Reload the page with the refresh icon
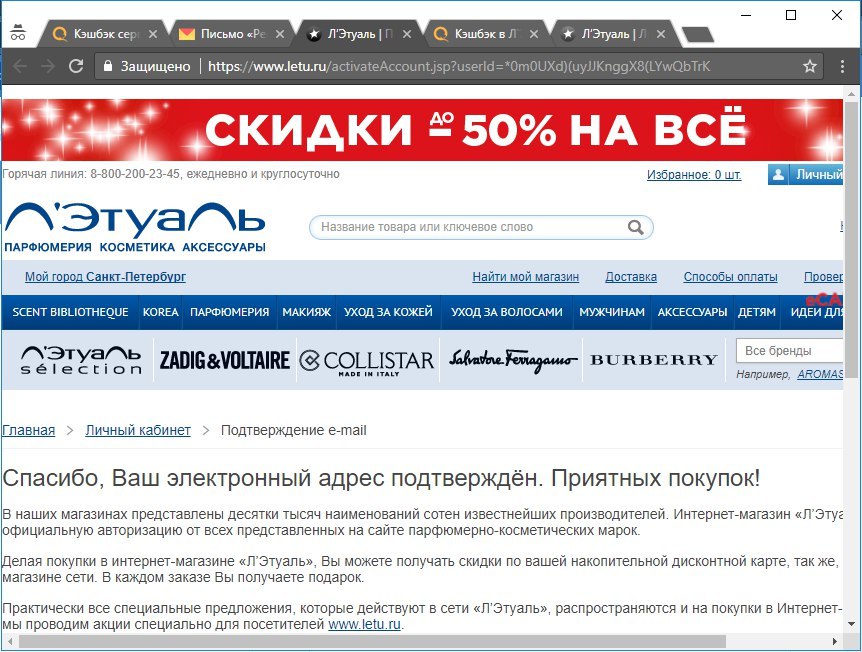The width and height of the screenshot is (862, 652). (x=76, y=67)
